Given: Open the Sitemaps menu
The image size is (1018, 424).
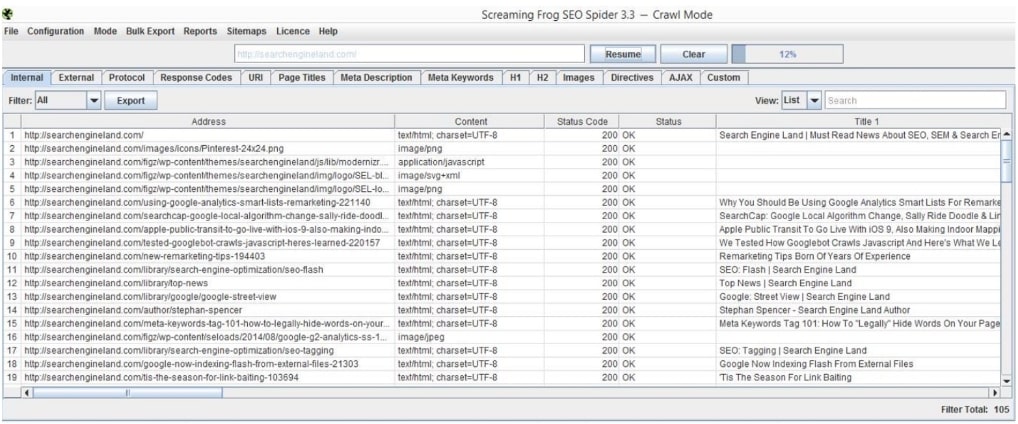Looking at the screenshot, I should 247,31.
